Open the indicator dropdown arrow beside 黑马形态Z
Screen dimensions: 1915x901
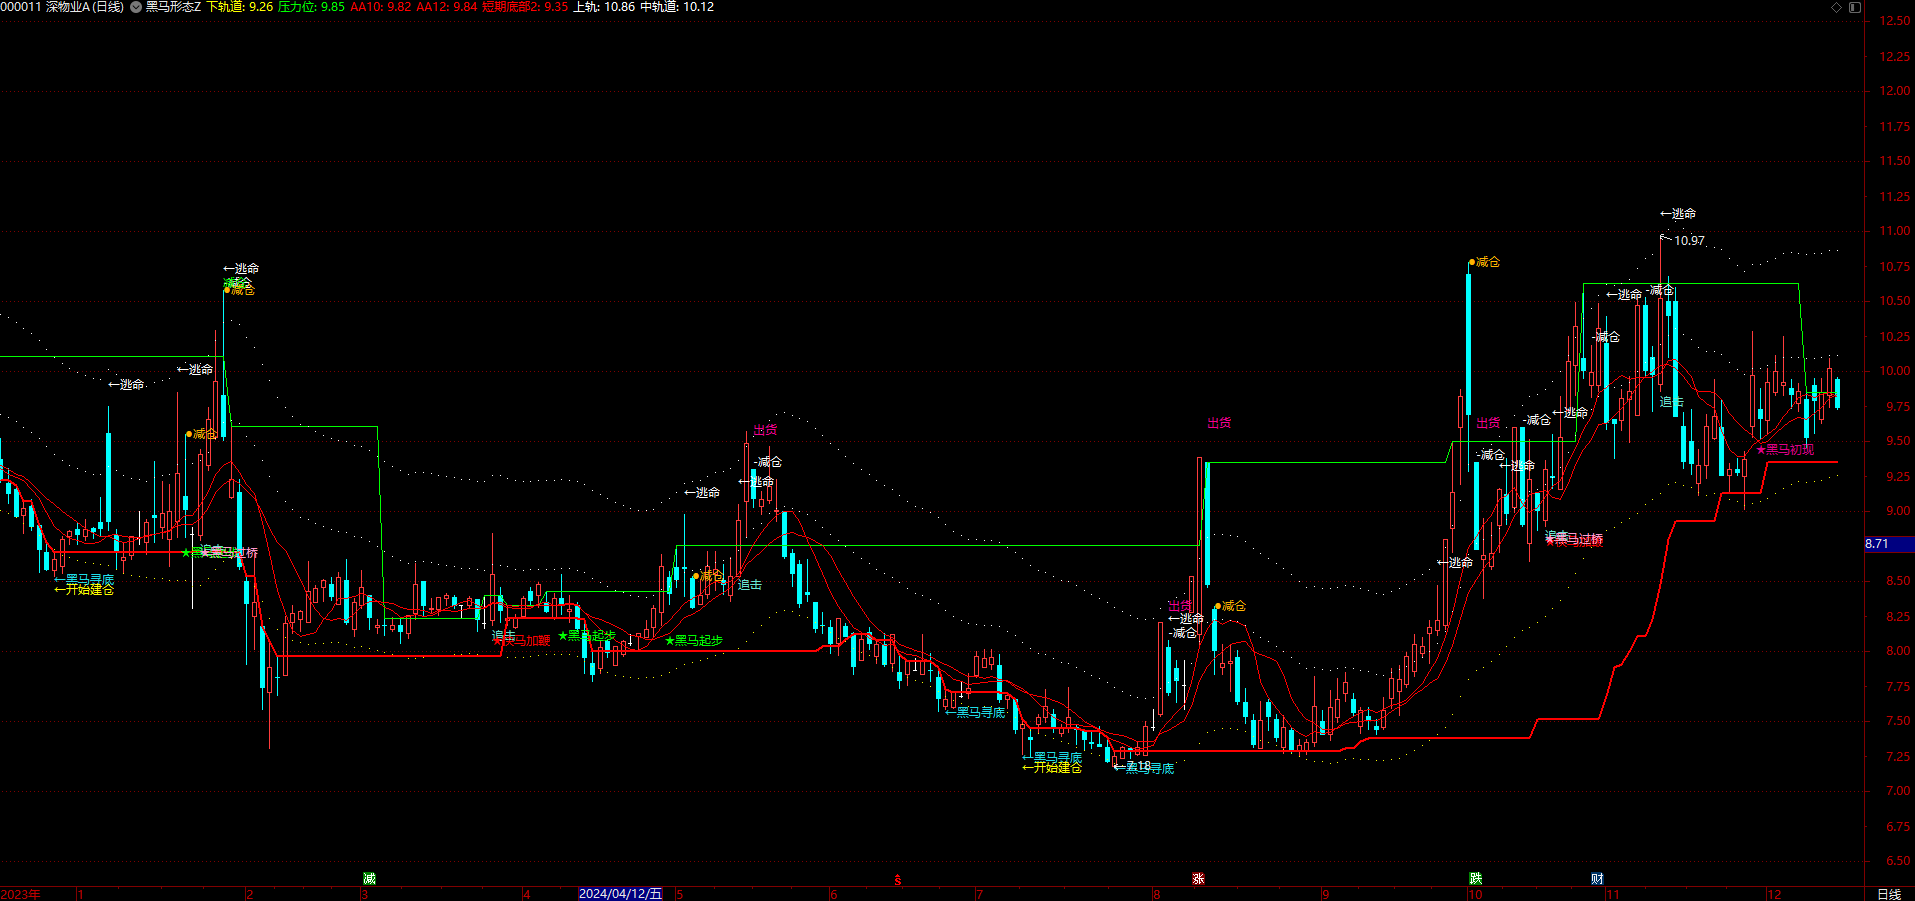point(136,7)
